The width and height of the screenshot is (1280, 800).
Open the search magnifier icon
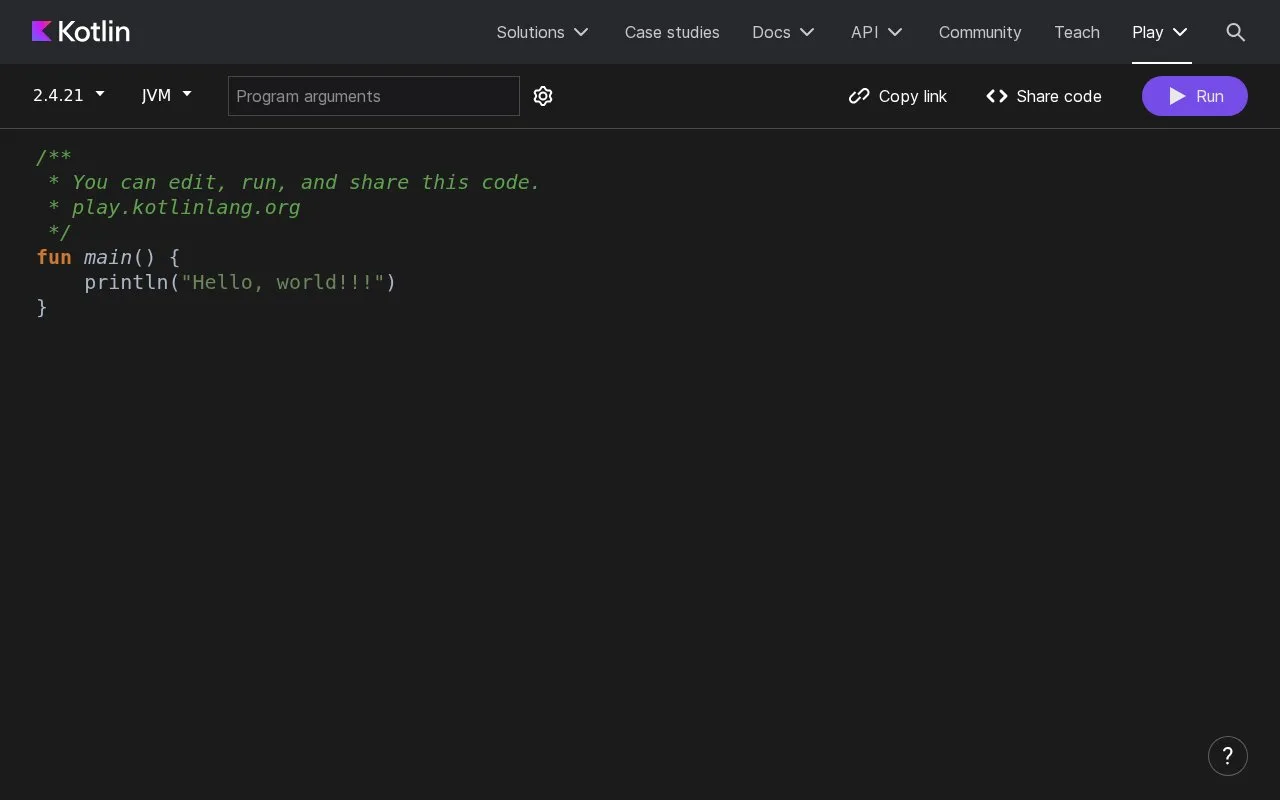pos(1235,32)
